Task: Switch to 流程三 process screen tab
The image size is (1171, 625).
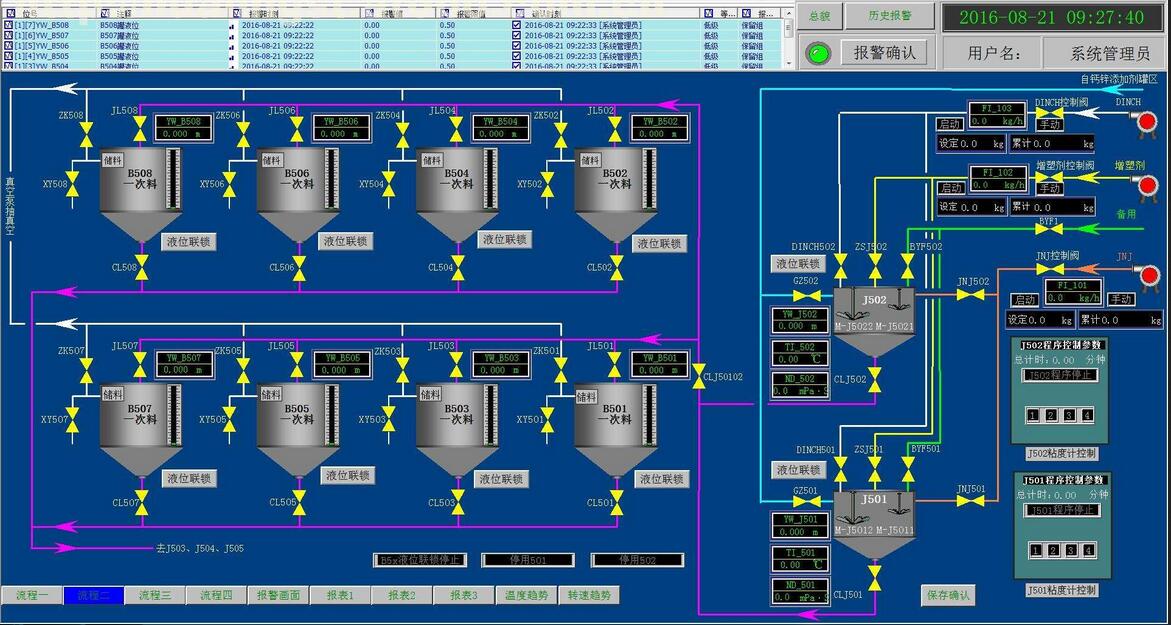Action: (154, 595)
